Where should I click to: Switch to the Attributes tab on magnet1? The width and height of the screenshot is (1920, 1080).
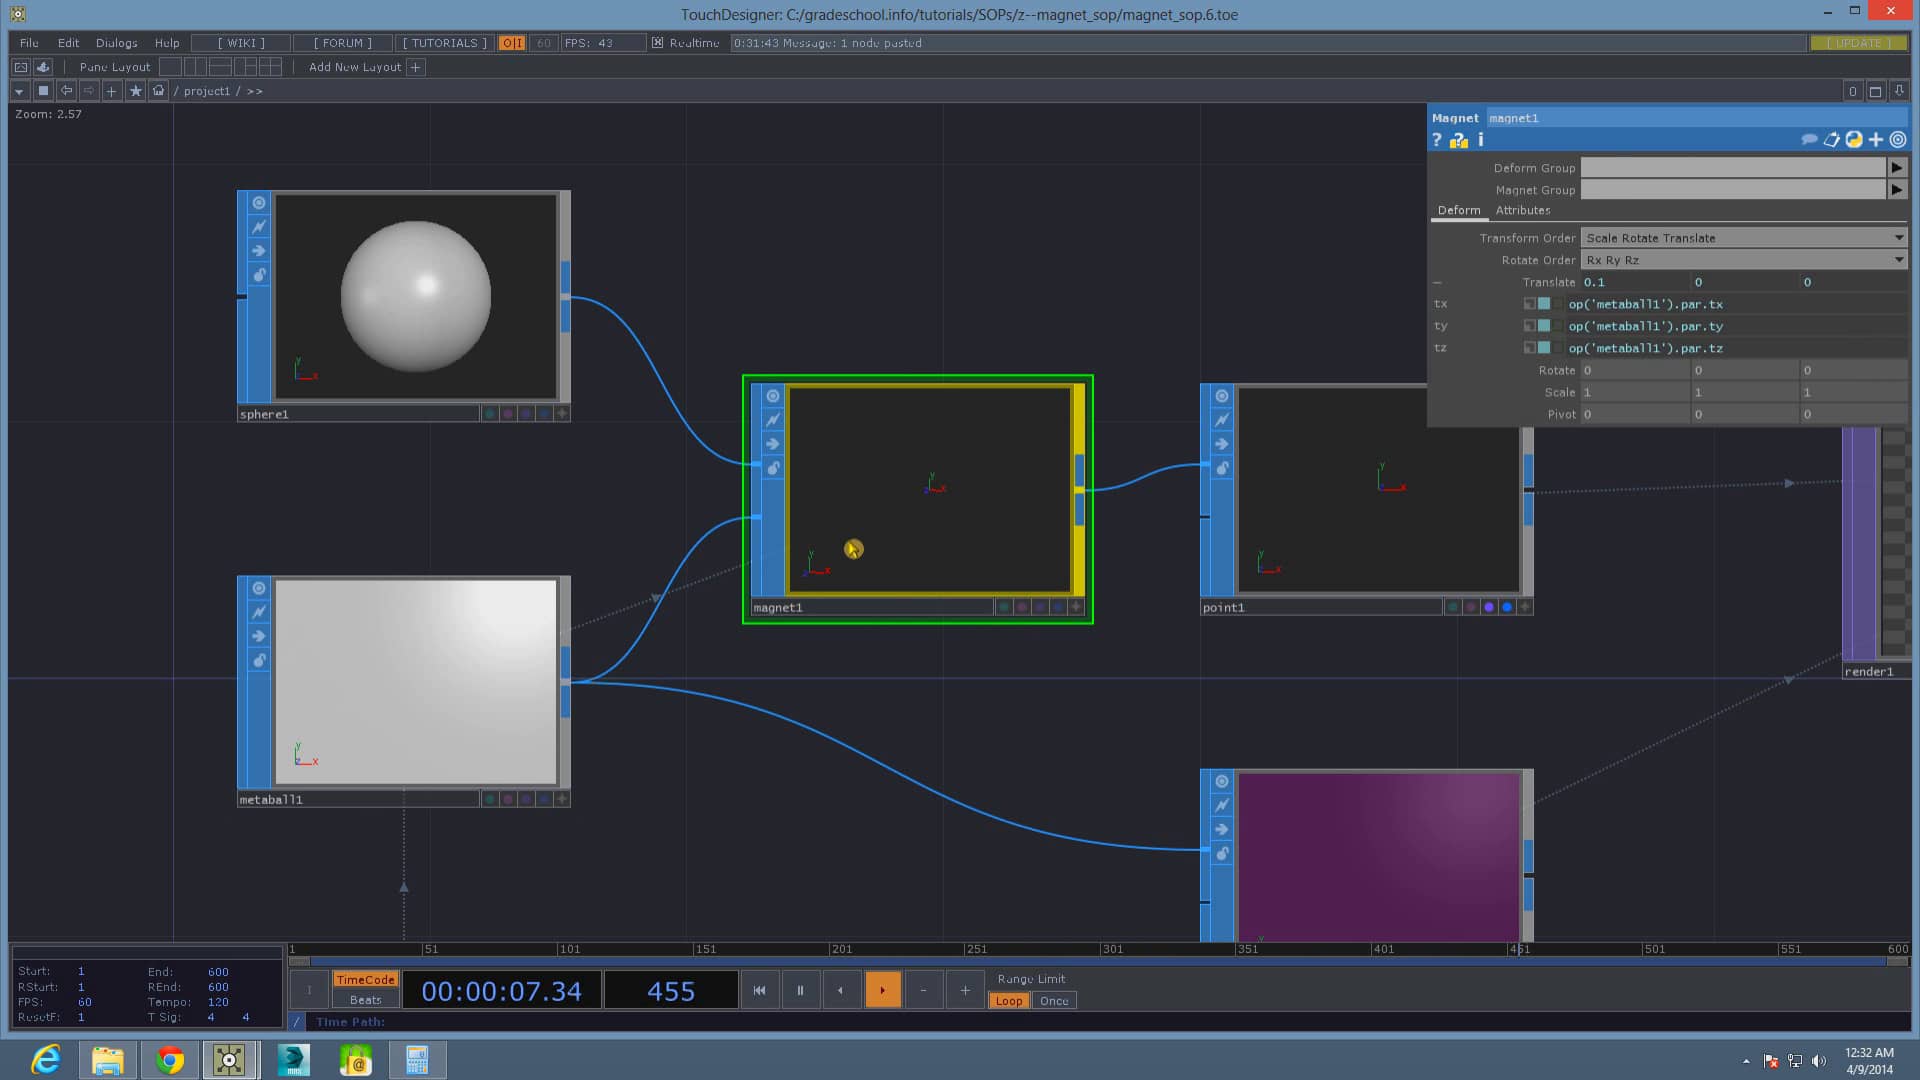pyautogui.click(x=1522, y=210)
